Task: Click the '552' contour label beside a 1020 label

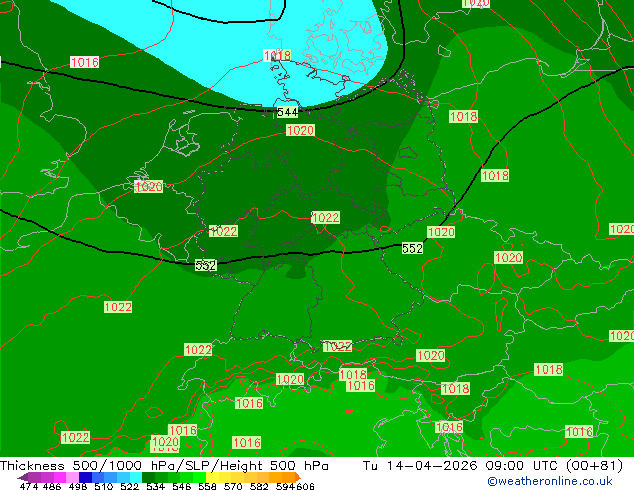Action: (x=412, y=248)
